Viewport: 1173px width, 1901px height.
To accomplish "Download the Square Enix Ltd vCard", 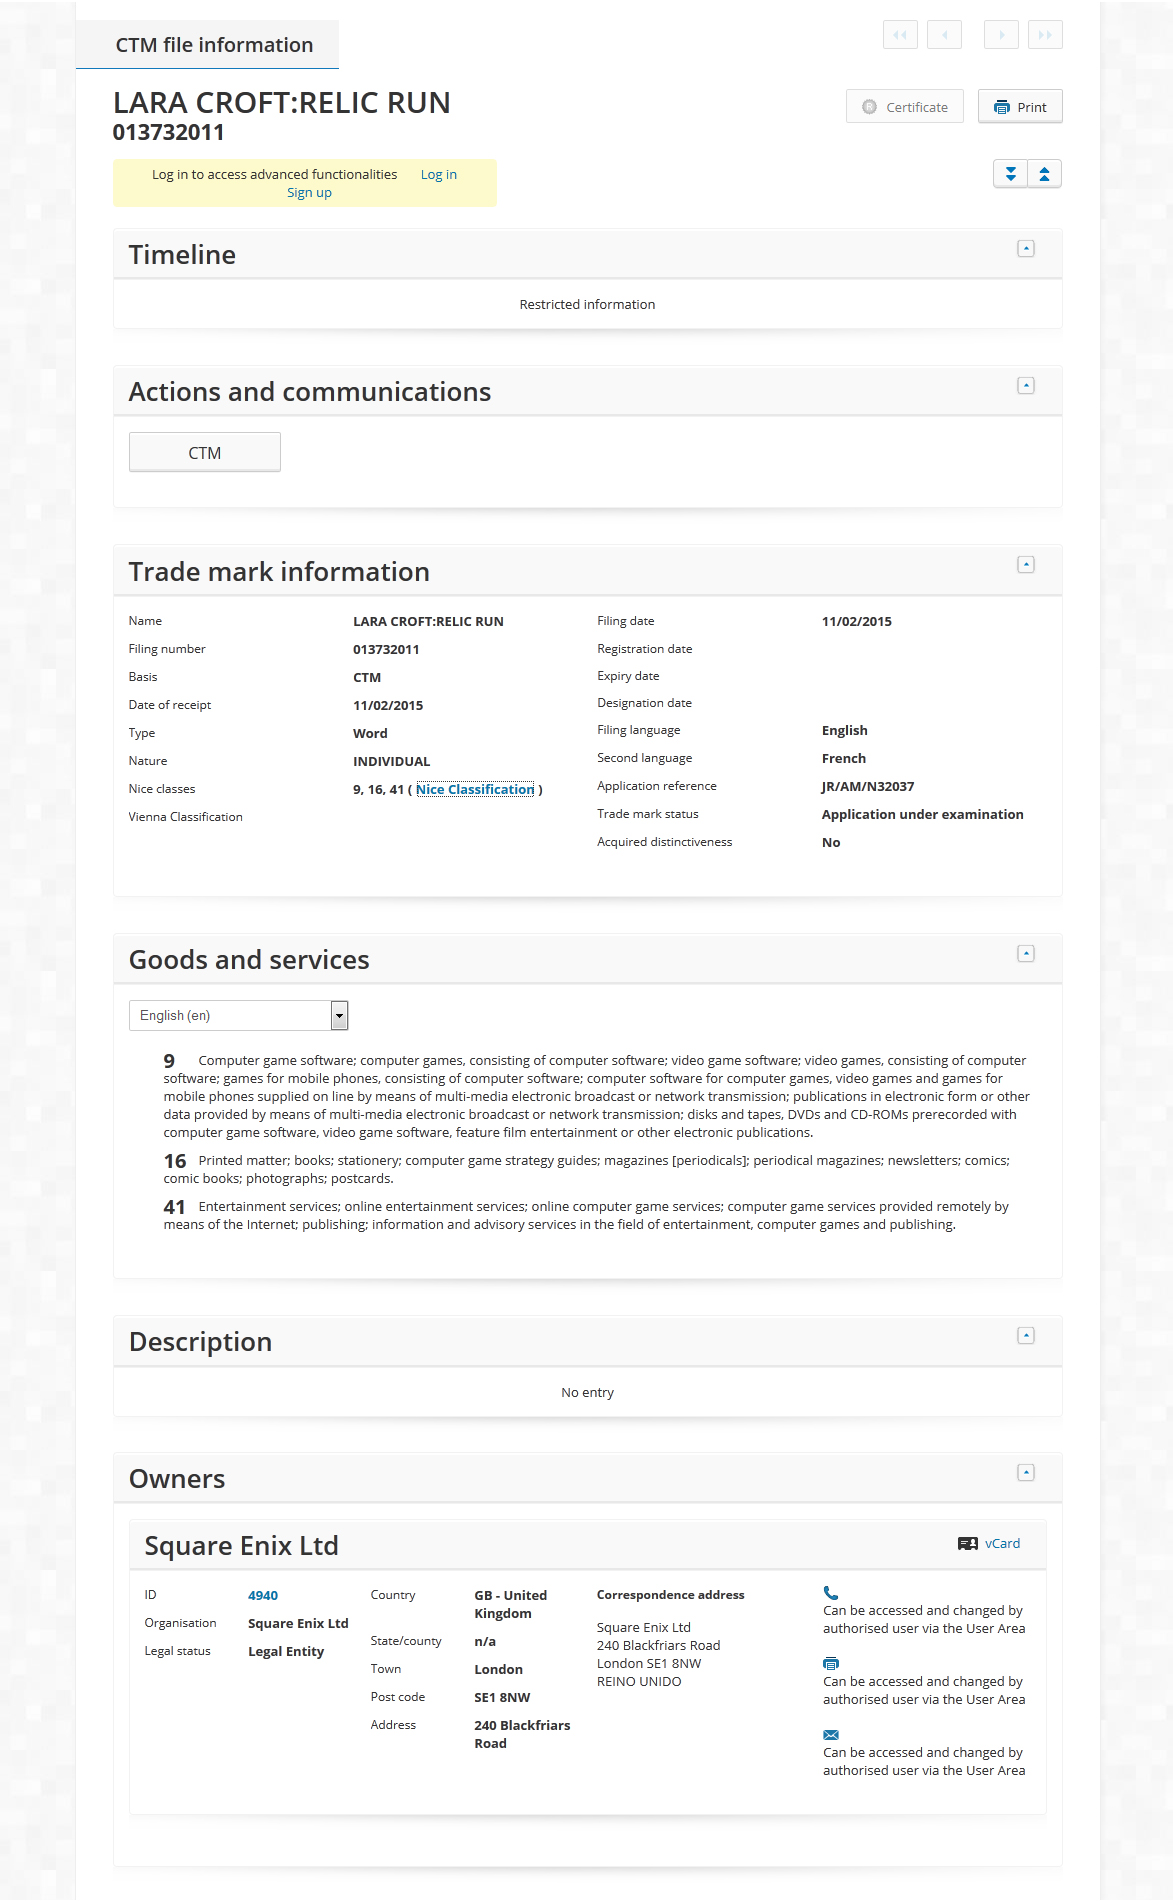I will [x=990, y=1543].
